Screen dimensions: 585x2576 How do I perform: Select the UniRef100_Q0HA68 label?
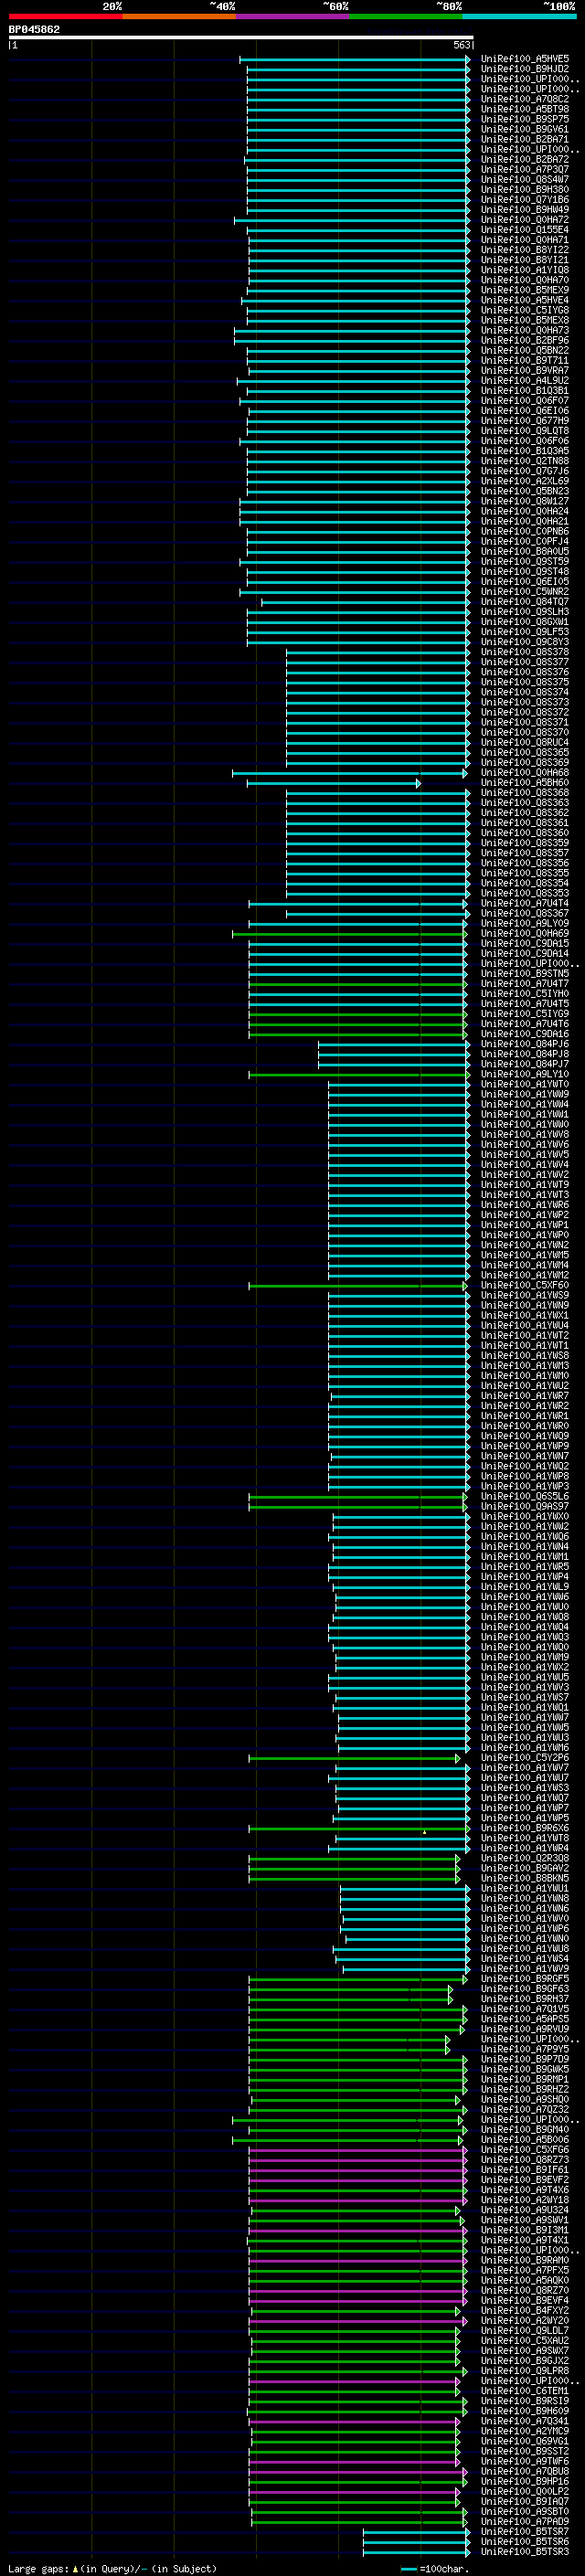pos(524,772)
